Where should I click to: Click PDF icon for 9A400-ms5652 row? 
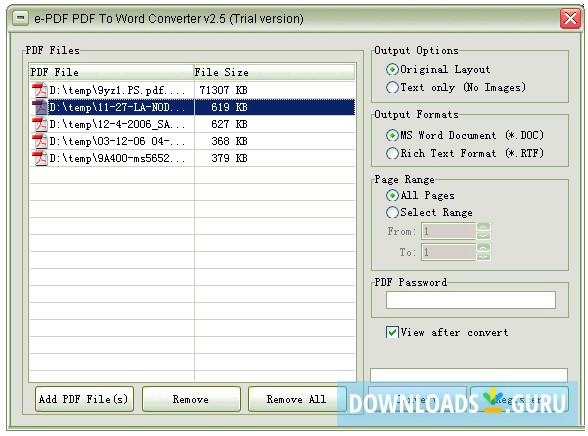tap(39, 158)
